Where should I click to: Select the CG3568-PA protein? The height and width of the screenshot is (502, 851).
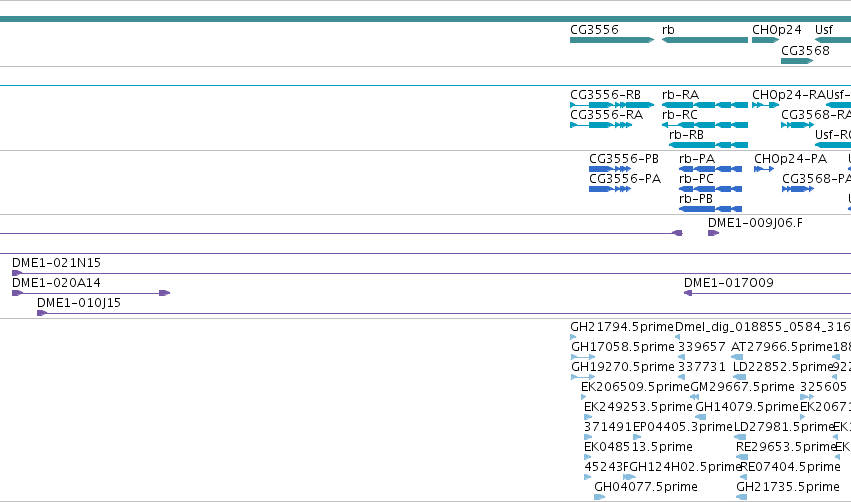(x=797, y=189)
